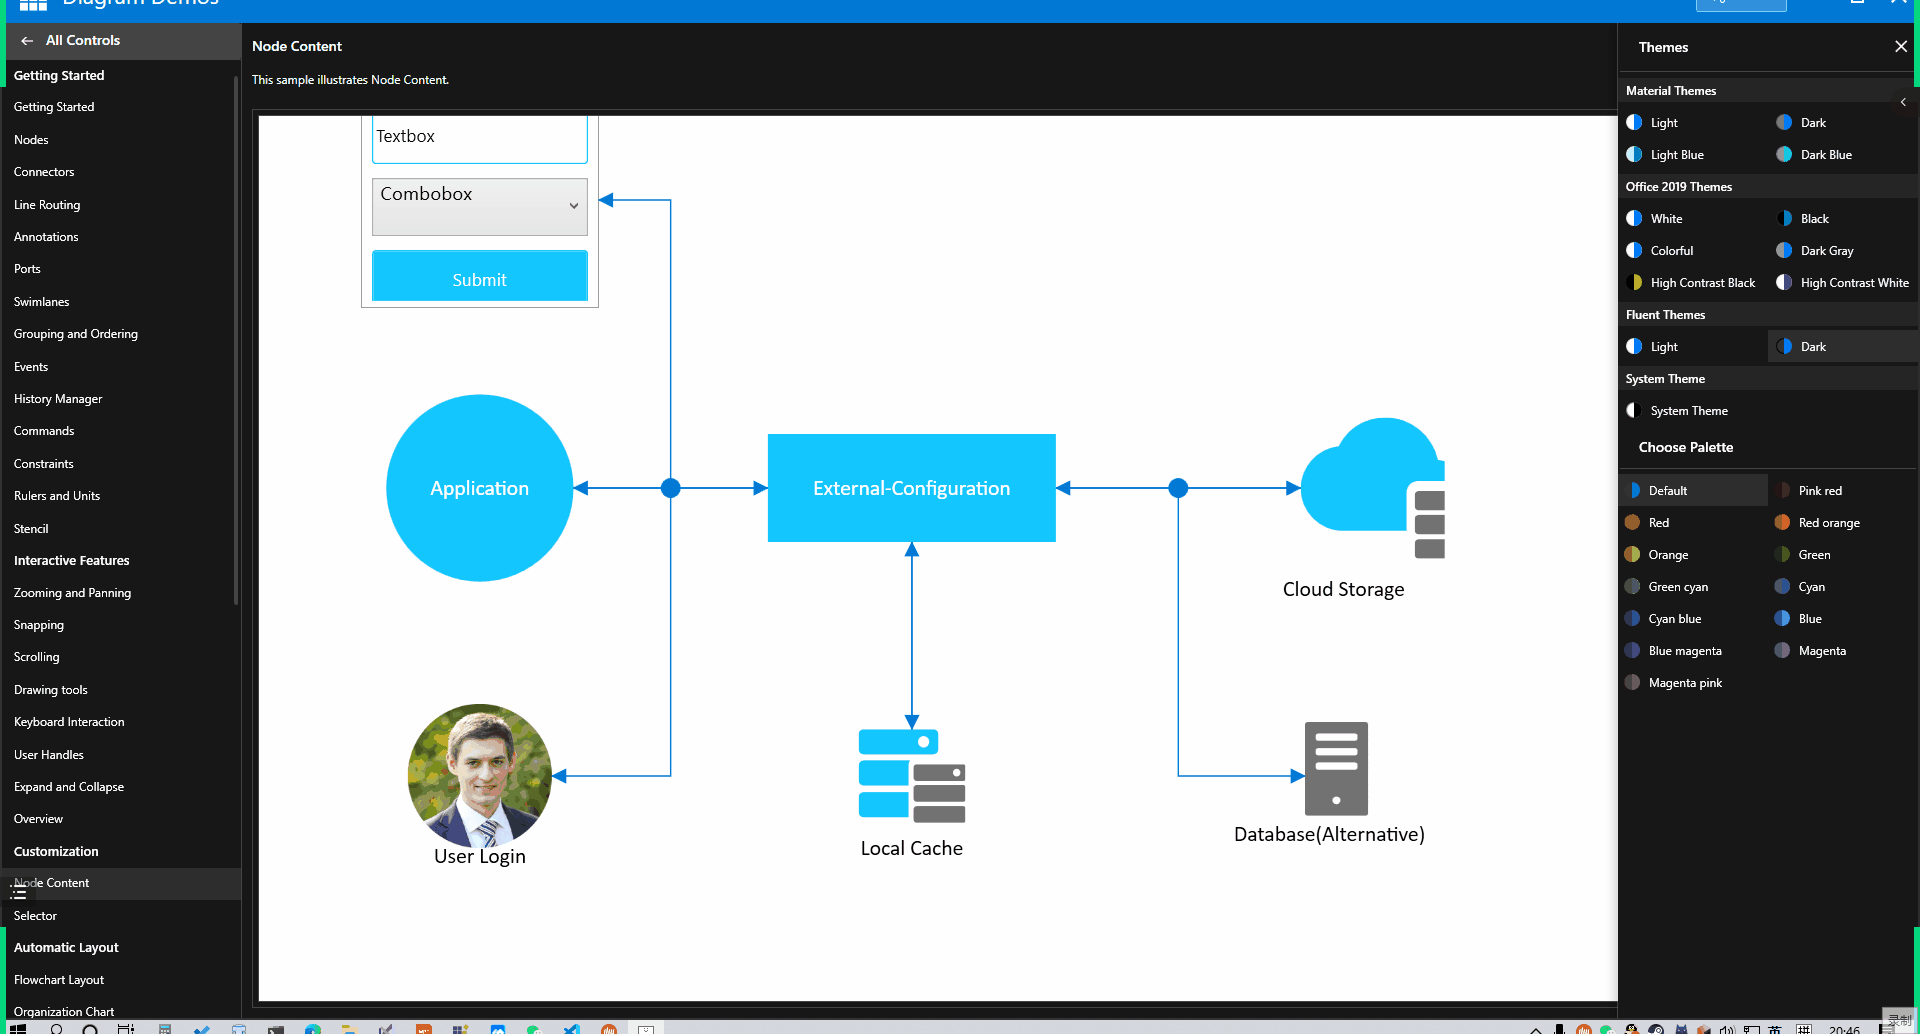The height and width of the screenshot is (1034, 1920).
Task: Switch to Fluent Light theme
Action: [x=1663, y=347]
